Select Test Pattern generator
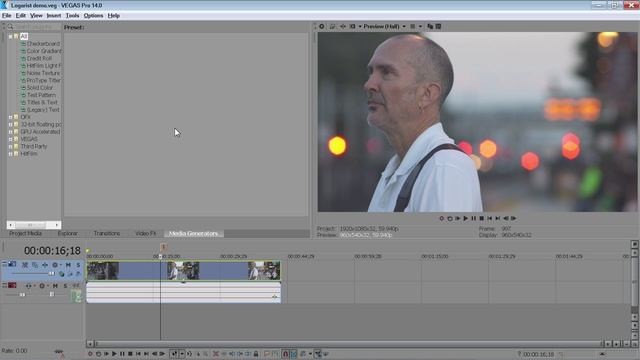640x360 pixels. [x=41, y=95]
